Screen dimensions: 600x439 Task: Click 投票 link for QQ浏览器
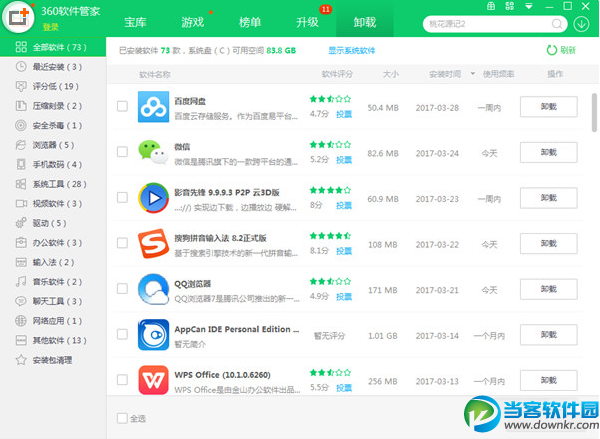pyautogui.click(x=344, y=297)
